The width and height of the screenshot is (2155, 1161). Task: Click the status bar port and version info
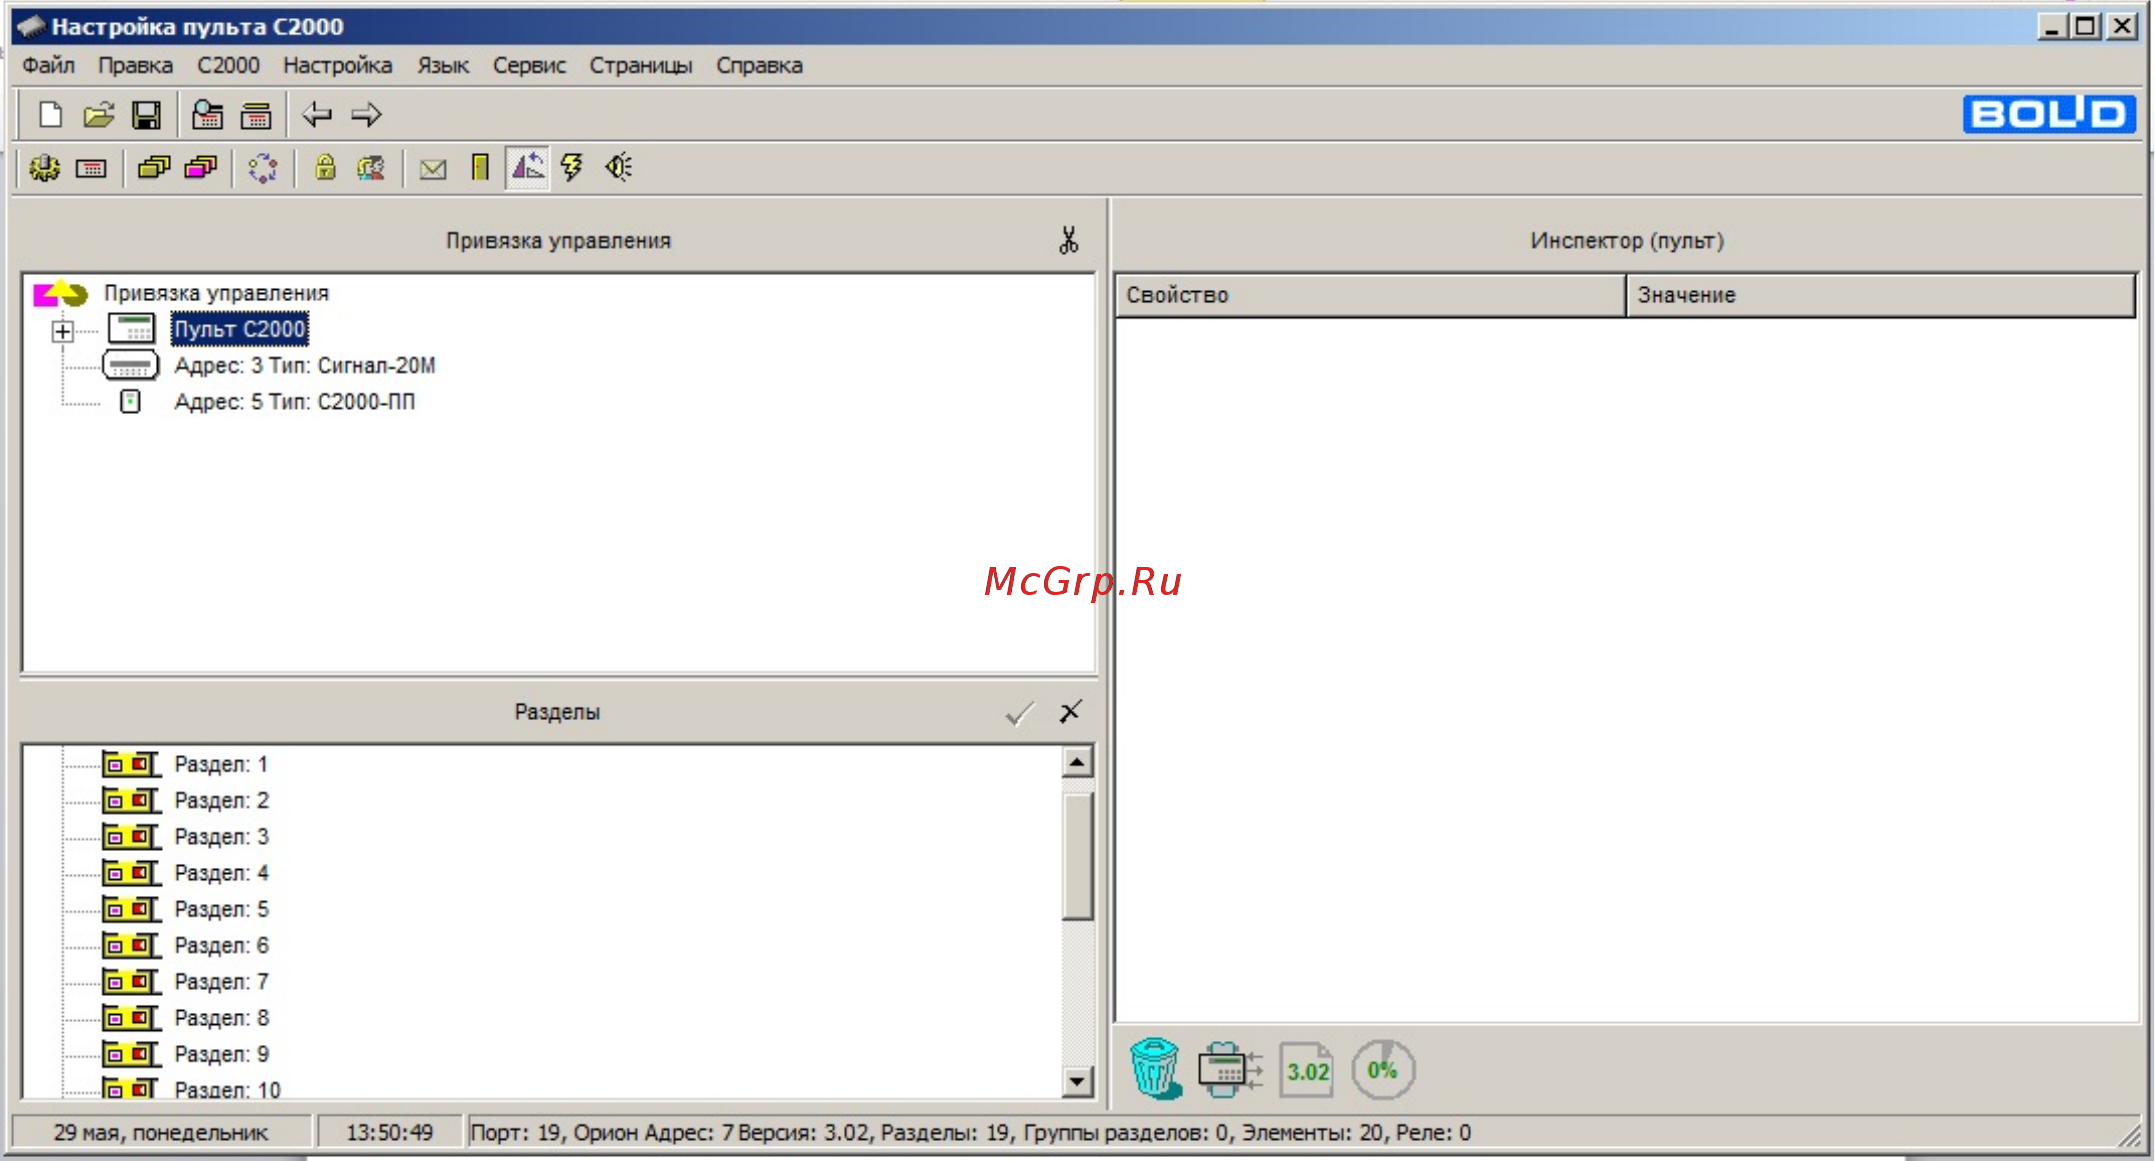[970, 1133]
